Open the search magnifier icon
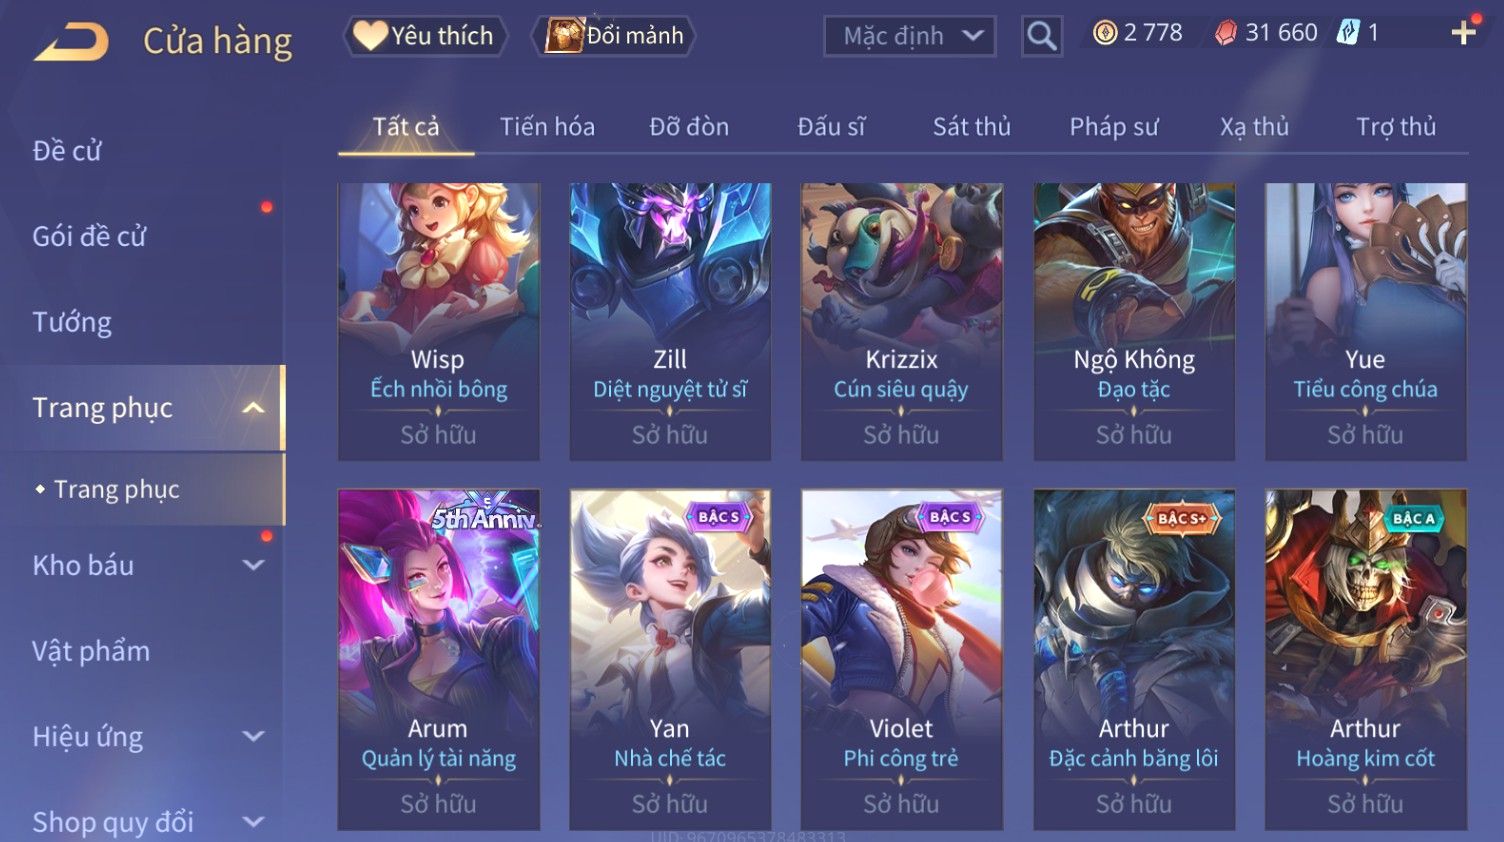Viewport: 1504px width, 842px height. click(1041, 36)
